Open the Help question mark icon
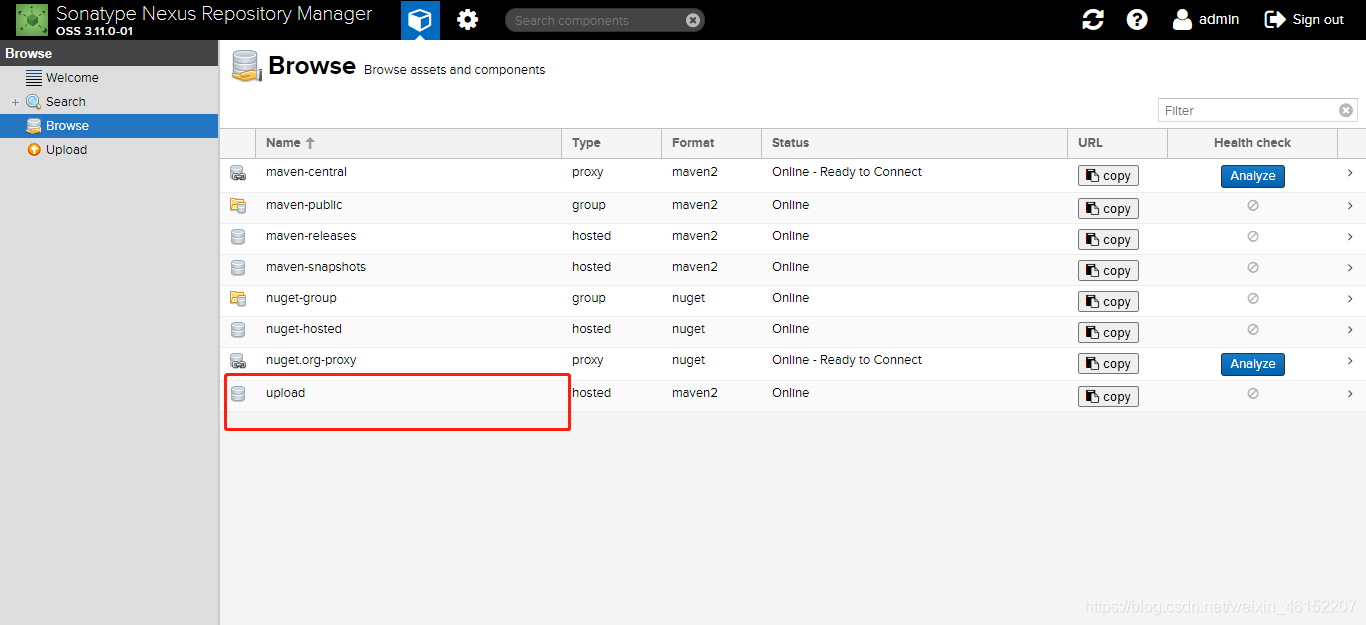Viewport: 1366px width, 625px height. coord(1137,20)
